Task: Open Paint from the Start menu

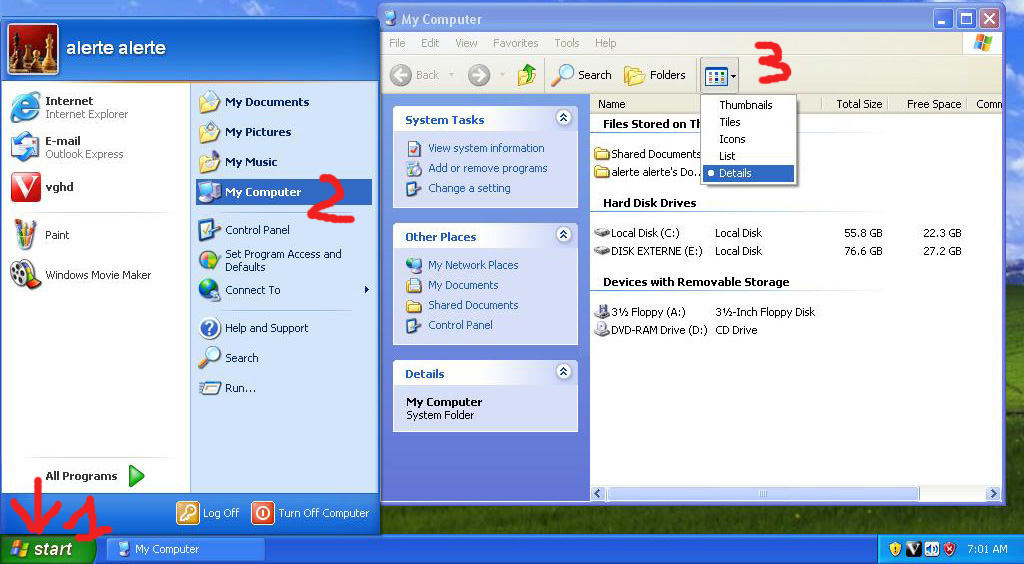Action: click(57, 235)
